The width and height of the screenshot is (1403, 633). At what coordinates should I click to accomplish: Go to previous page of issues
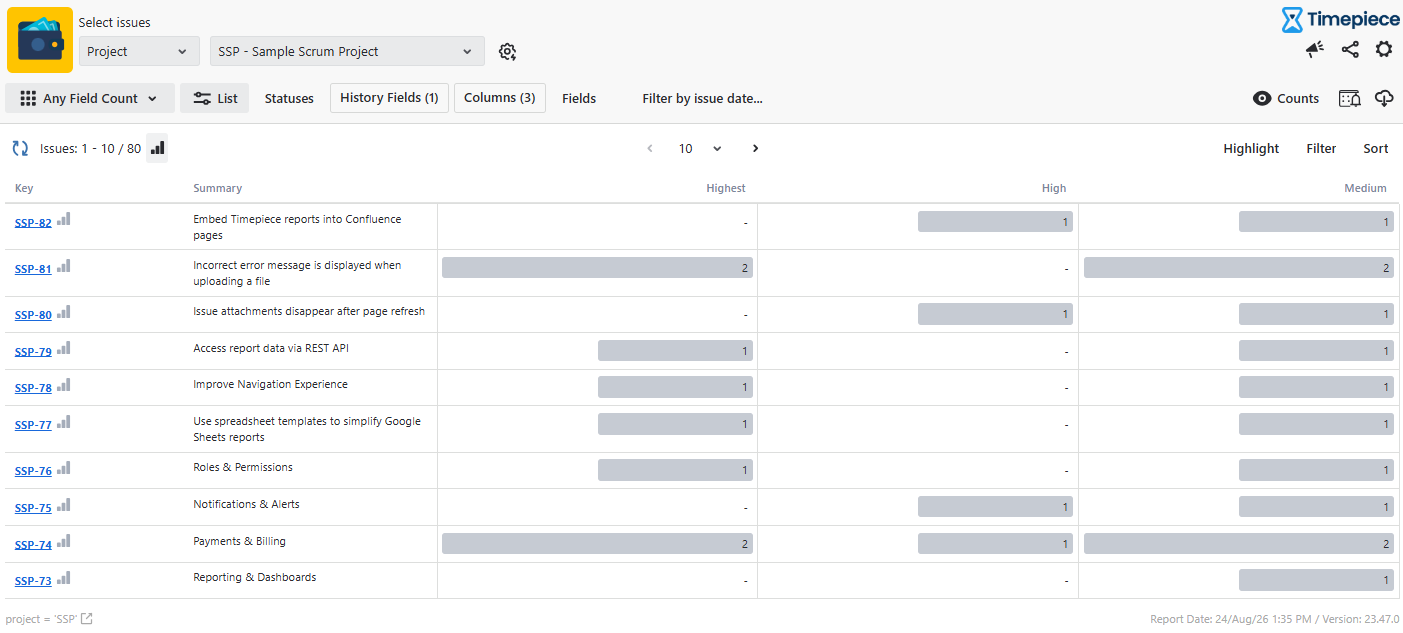click(x=650, y=148)
